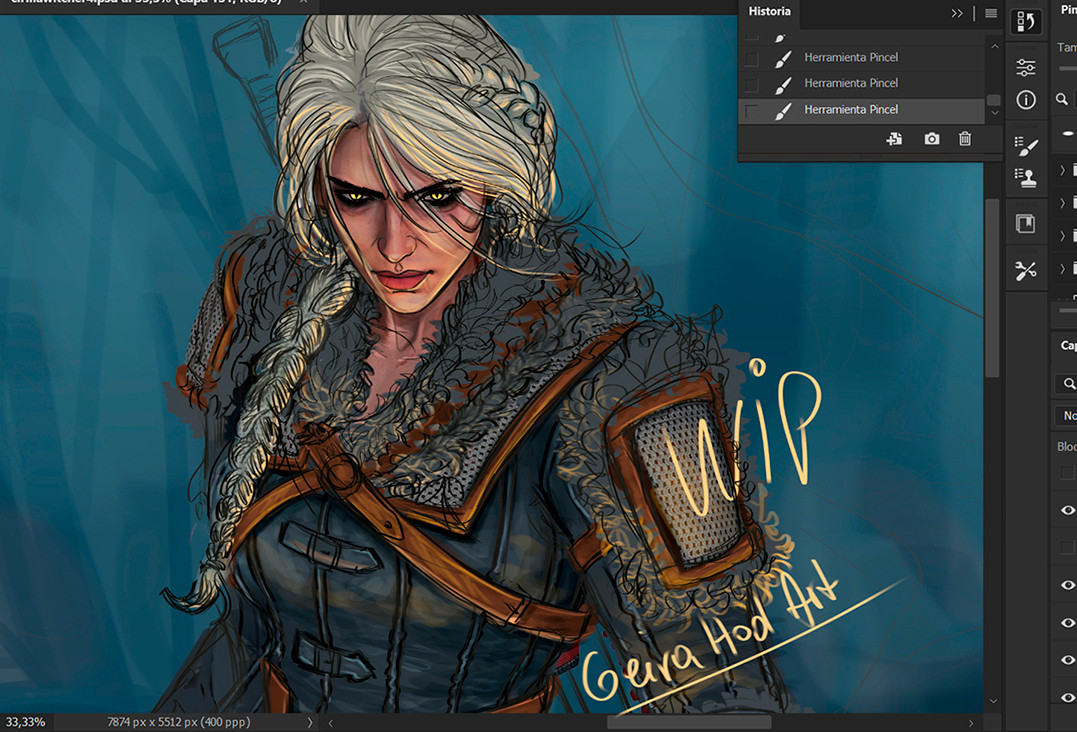1077x732 pixels.
Task: Delete current history state with trash icon
Action: pyautogui.click(x=965, y=139)
